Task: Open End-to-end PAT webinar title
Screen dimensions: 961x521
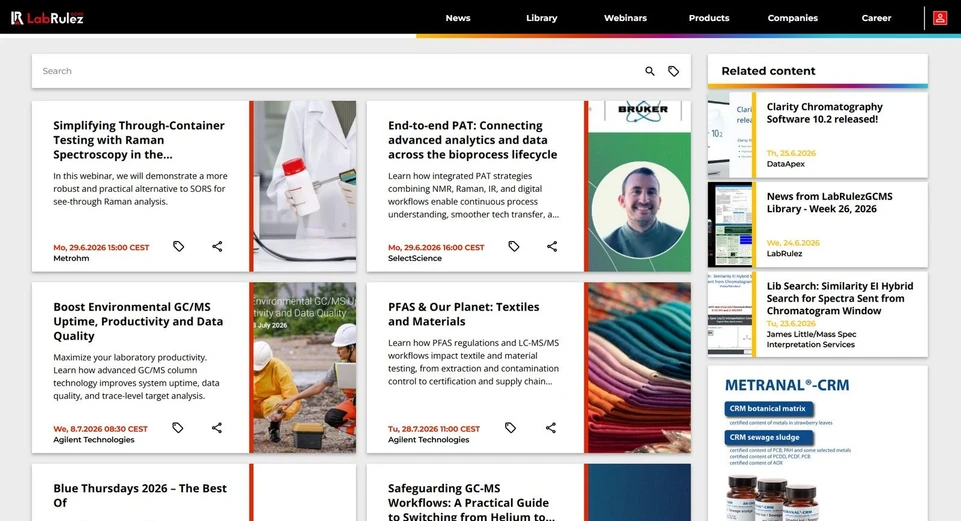Action: [473, 140]
